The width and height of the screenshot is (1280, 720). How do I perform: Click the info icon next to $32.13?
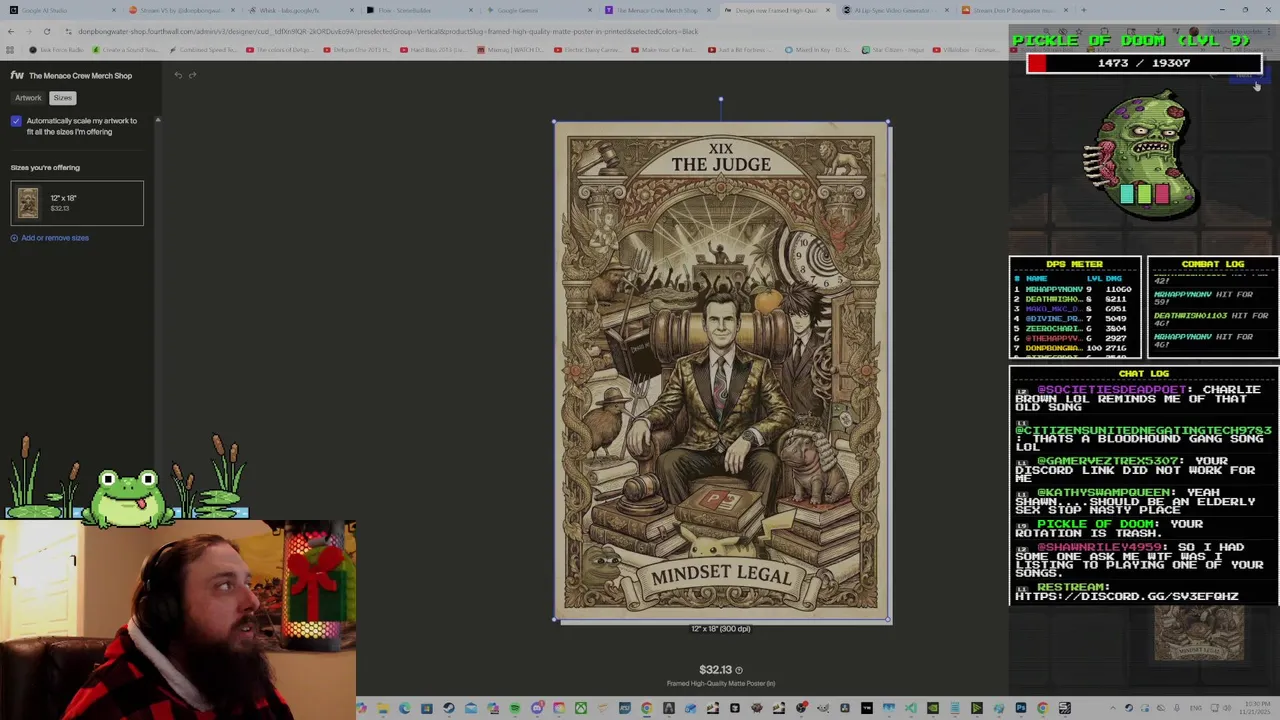tap(739, 670)
